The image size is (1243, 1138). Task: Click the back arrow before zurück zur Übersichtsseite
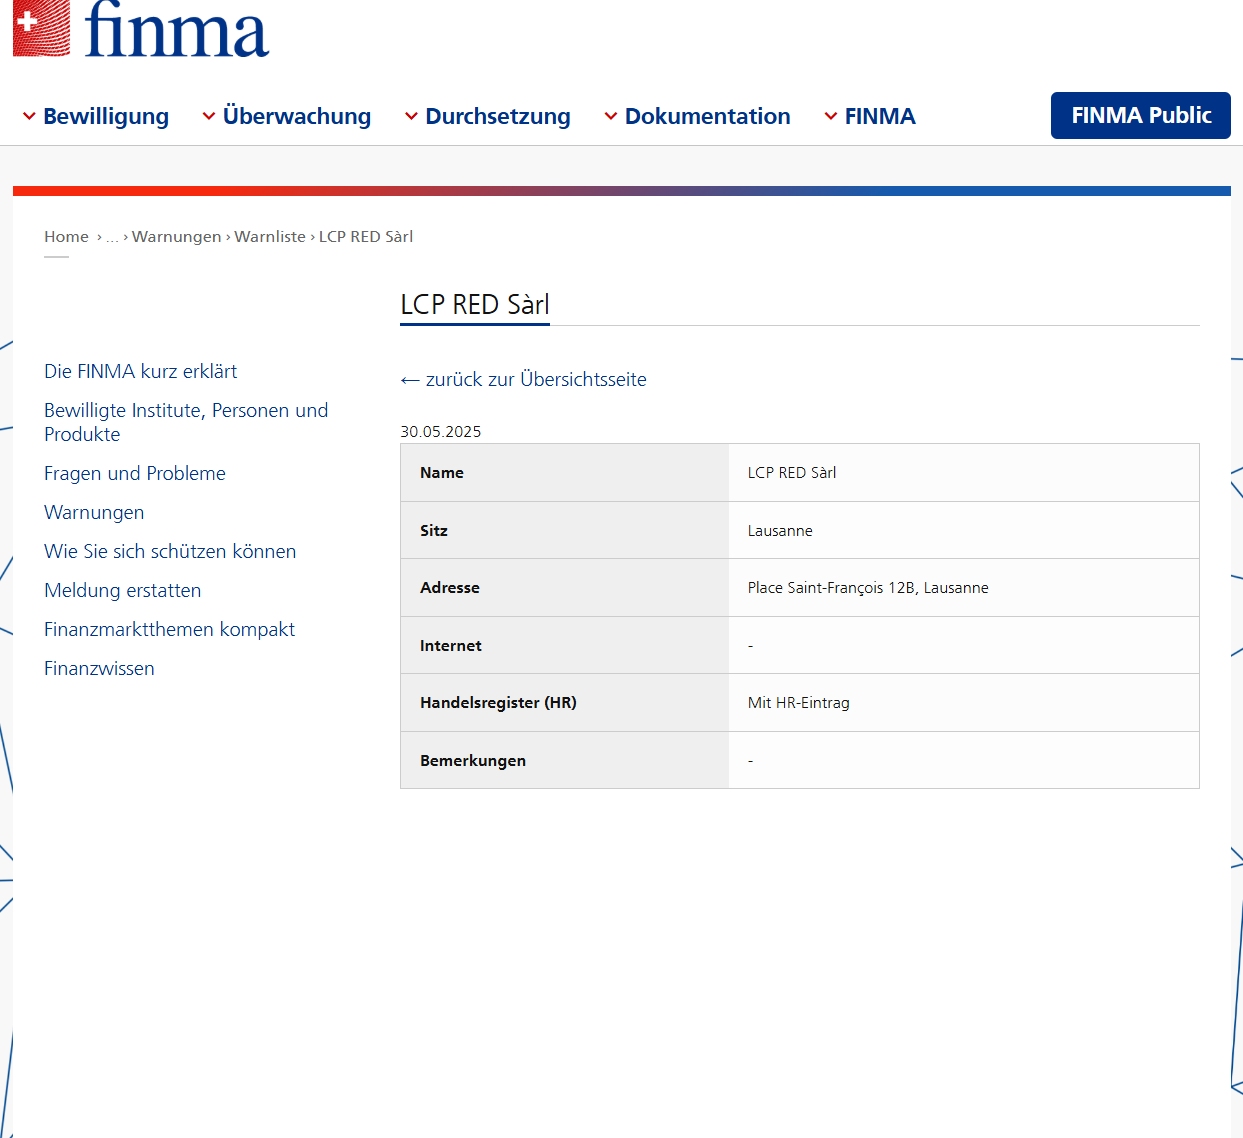tap(410, 380)
